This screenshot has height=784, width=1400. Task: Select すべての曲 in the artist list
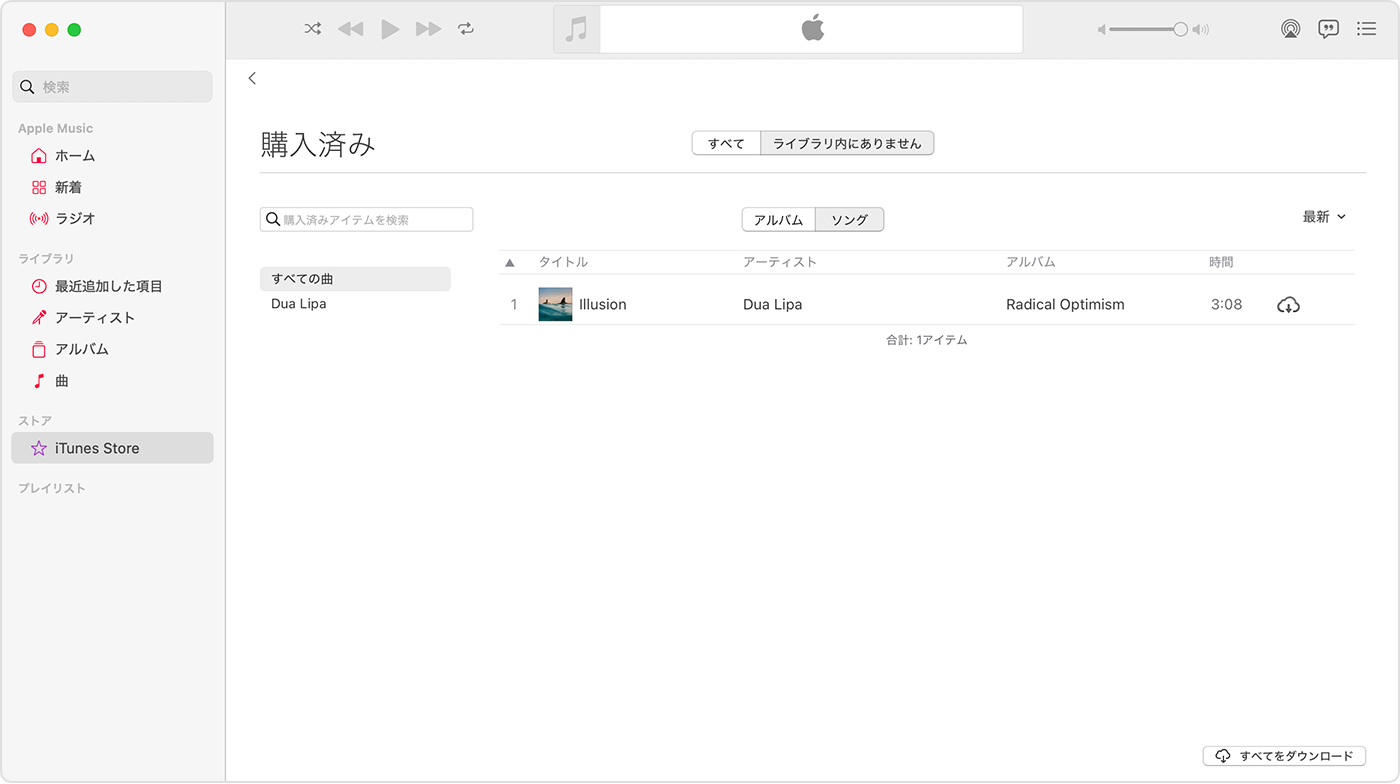tap(355, 279)
